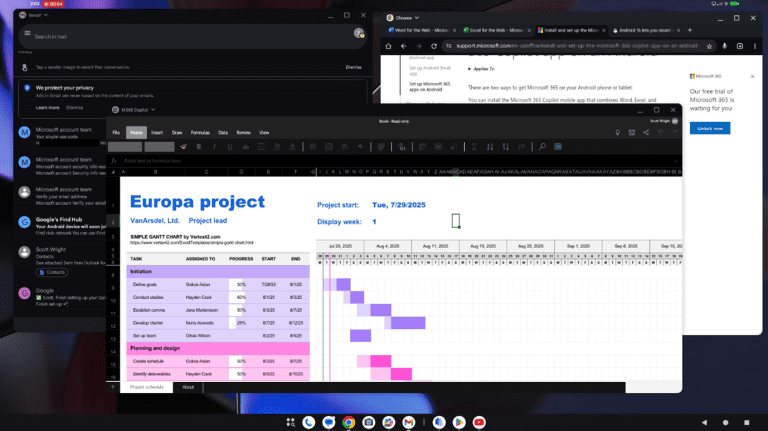Viewport: 768px width, 431px height.
Task: Click the Chrome microphone icon
Action: tap(724, 46)
